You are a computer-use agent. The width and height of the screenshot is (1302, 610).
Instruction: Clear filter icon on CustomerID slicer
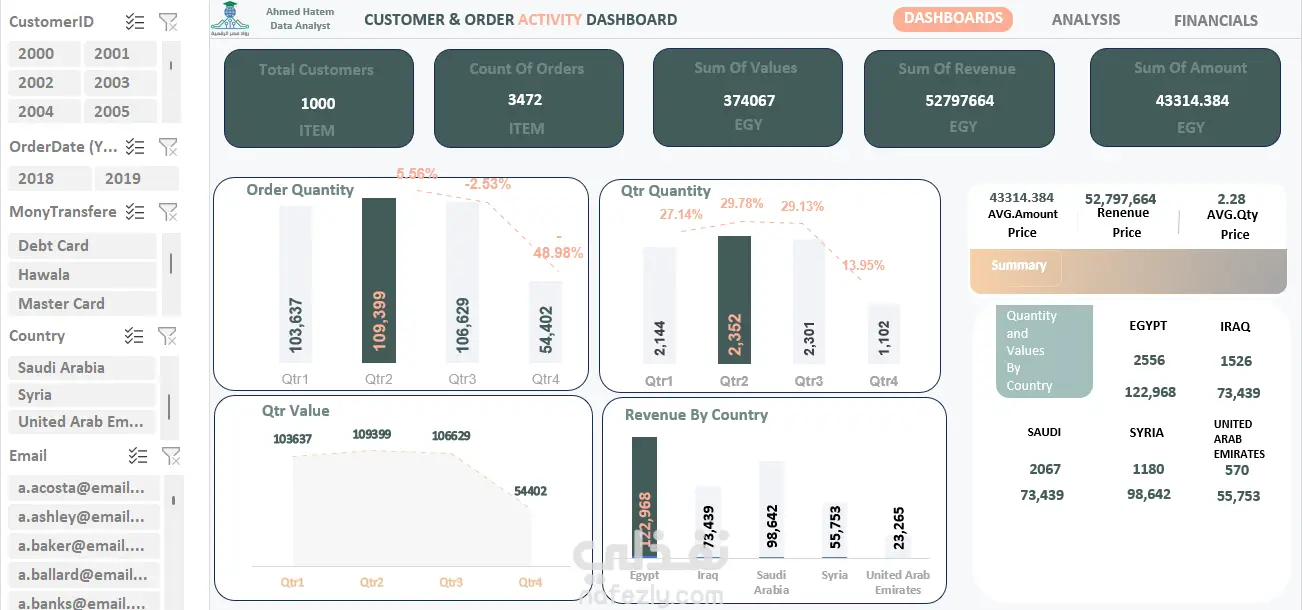coord(168,22)
